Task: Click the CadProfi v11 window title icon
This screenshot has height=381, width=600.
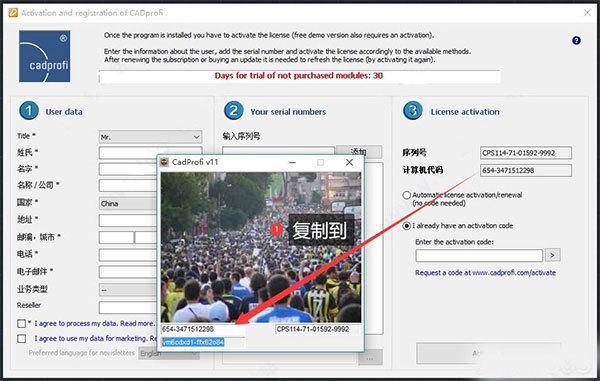Action: pyautogui.click(x=164, y=162)
